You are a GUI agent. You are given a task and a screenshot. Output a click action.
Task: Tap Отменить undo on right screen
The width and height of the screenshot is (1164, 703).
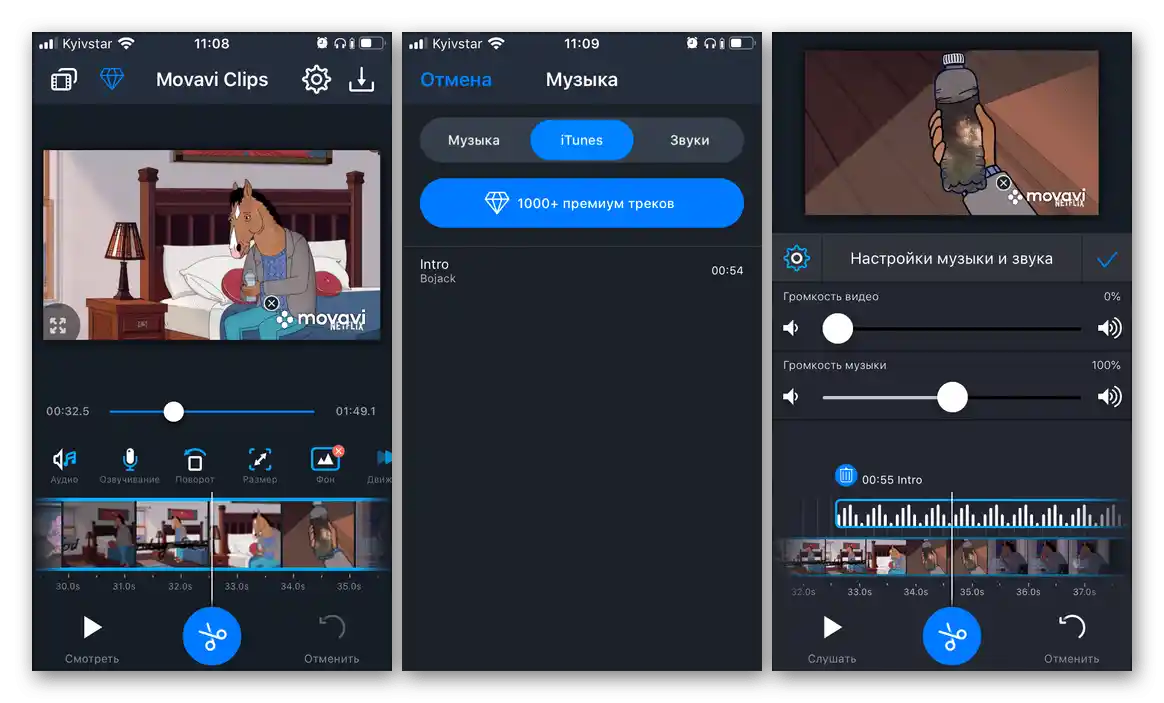[x=1071, y=638]
